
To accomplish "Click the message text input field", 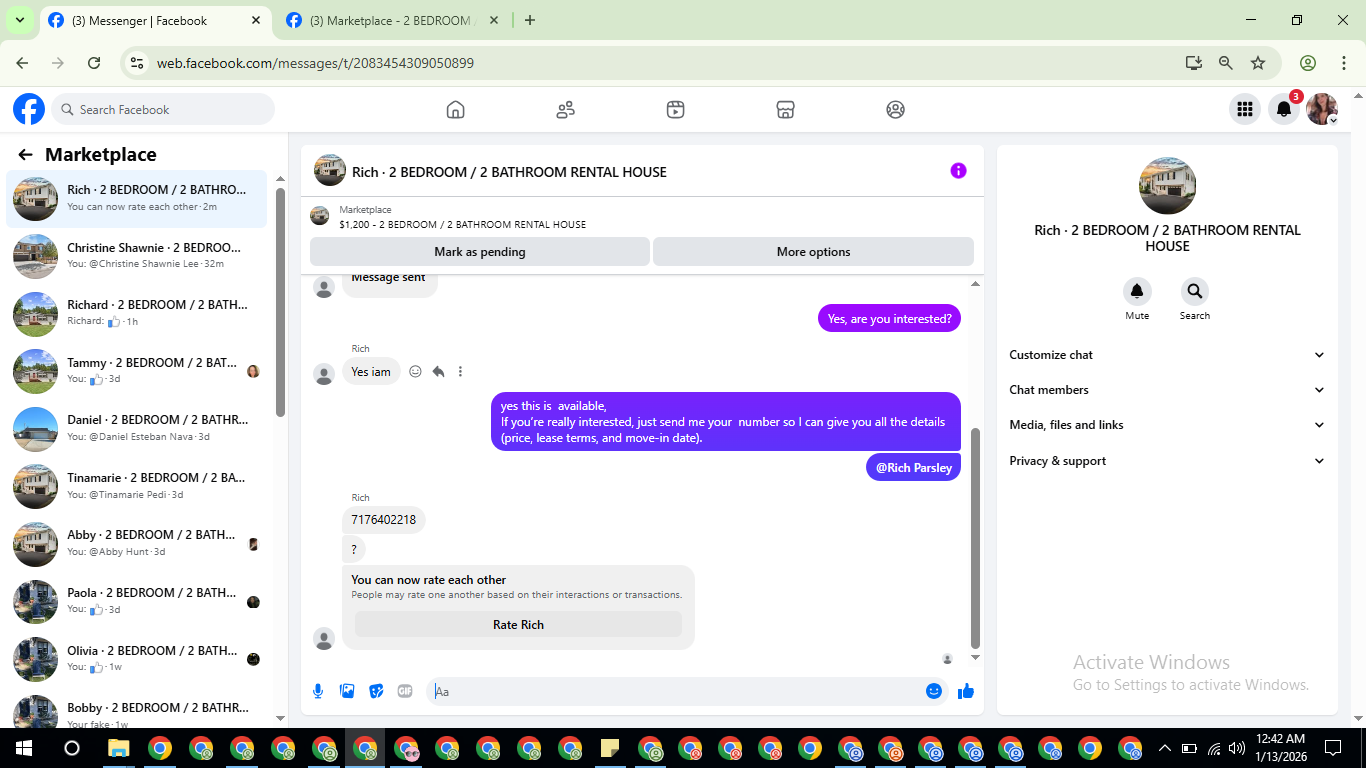I will coord(678,691).
